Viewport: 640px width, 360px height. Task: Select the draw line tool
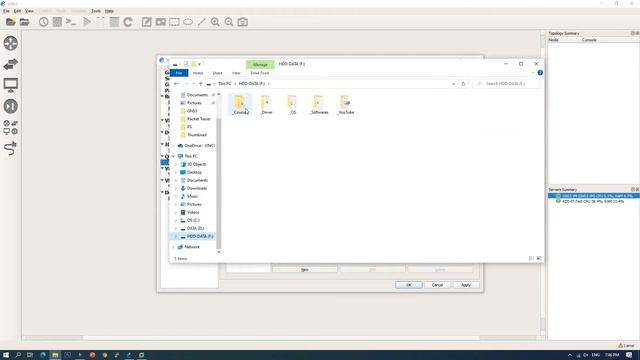202,22
